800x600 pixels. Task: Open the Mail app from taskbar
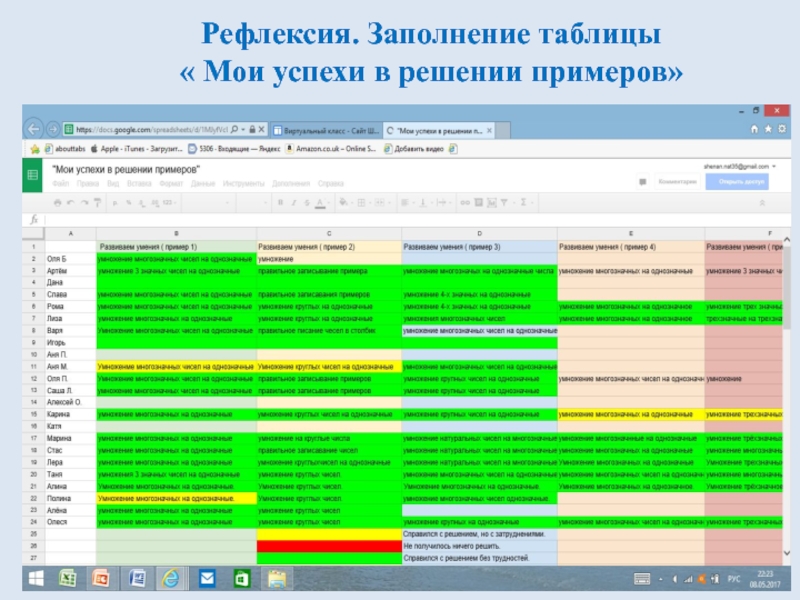(x=207, y=579)
